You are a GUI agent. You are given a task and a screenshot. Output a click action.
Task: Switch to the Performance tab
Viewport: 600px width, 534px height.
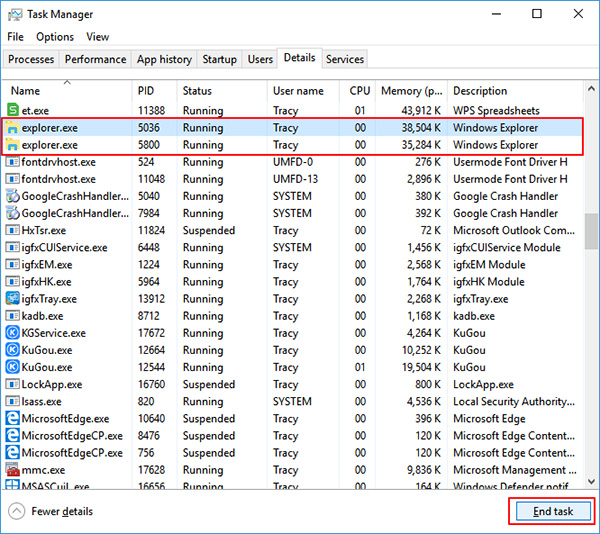point(96,59)
